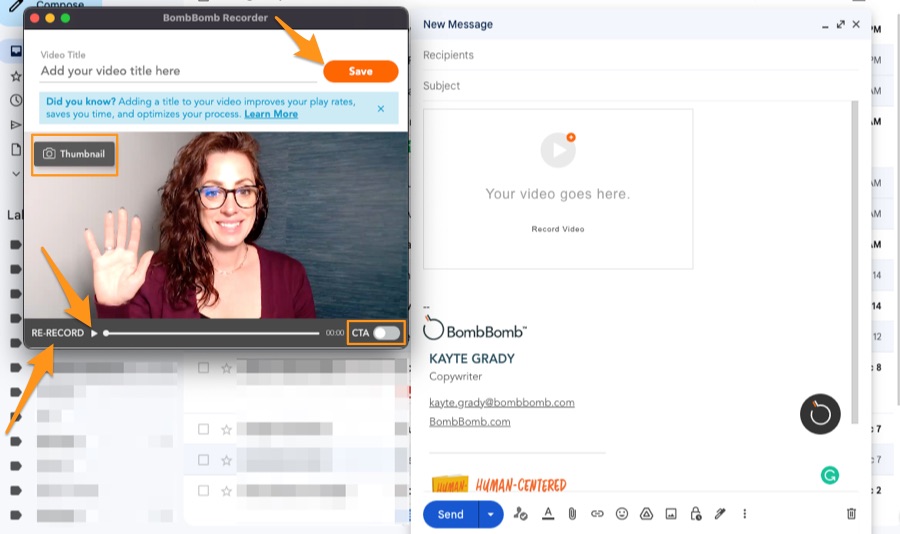Open the text formatting options icon
This screenshot has height=534, width=900.
click(x=548, y=514)
